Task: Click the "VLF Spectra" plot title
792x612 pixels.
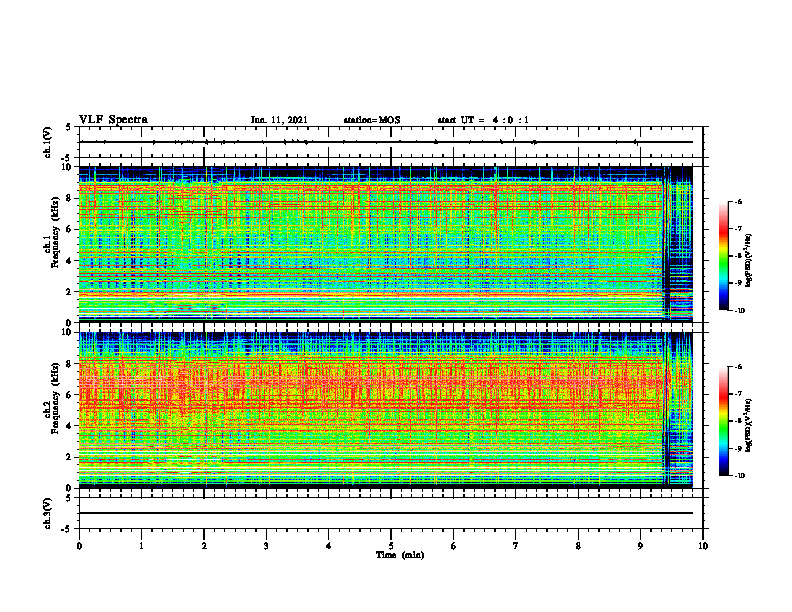Action: coord(113,120)
